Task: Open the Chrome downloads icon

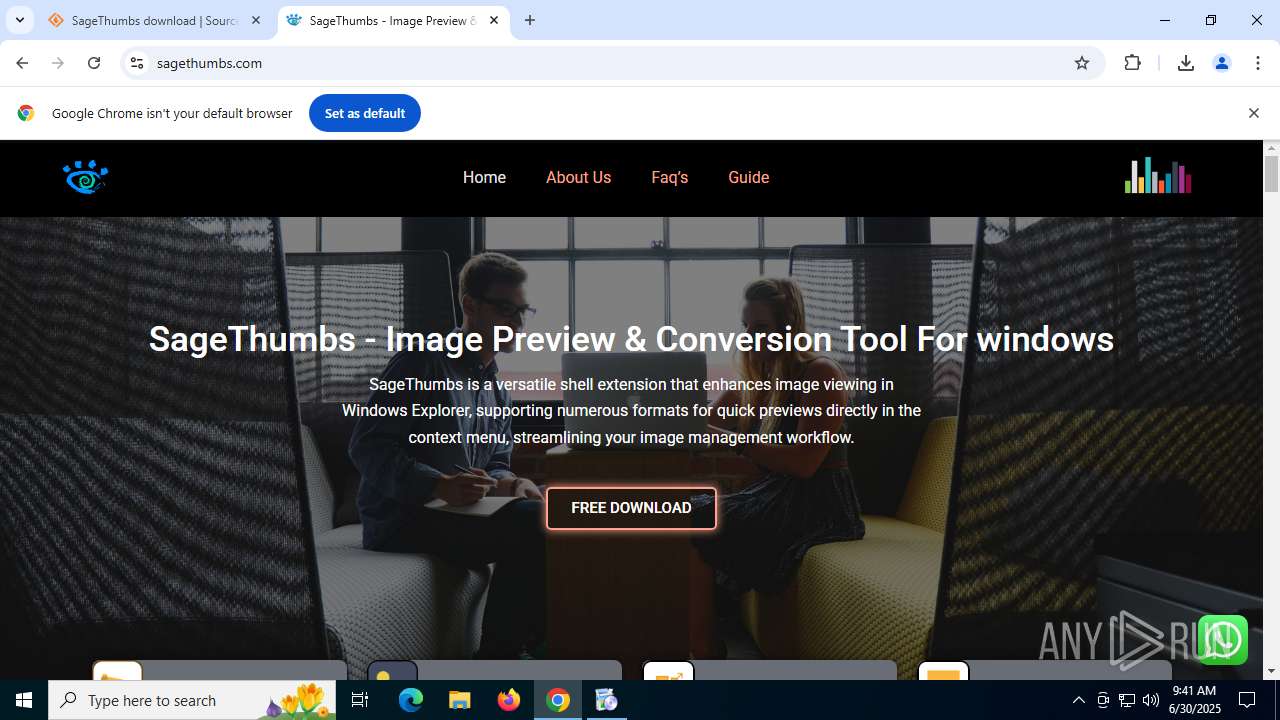Action: point(1186,63)
